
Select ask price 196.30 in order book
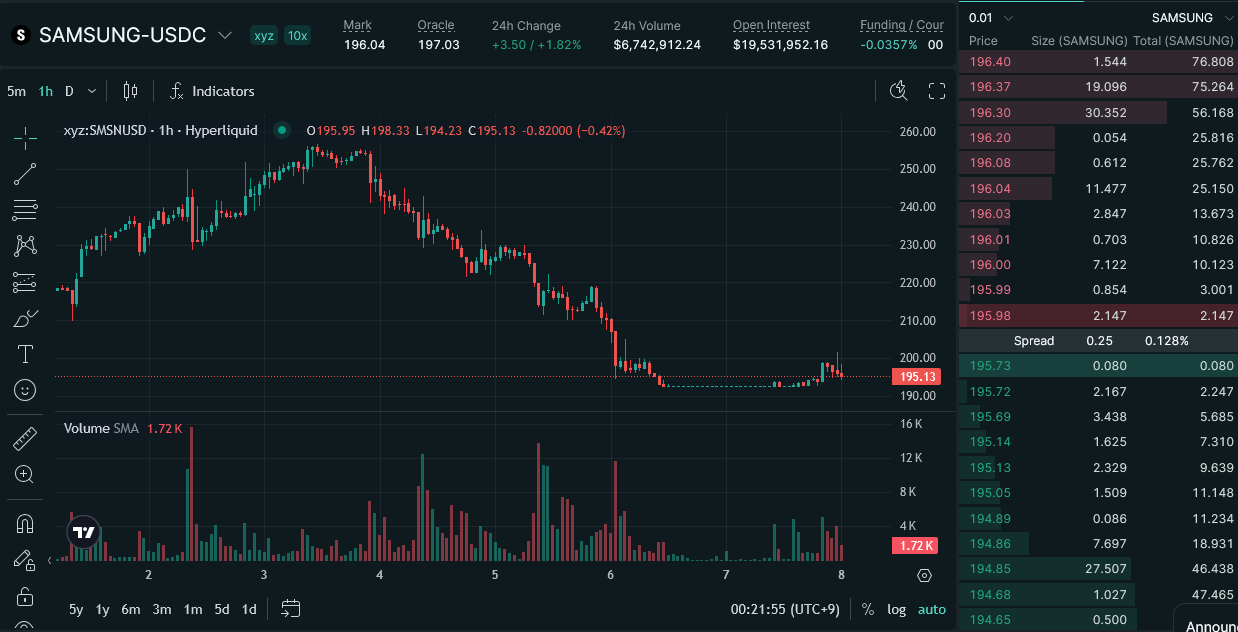[990, 113]
